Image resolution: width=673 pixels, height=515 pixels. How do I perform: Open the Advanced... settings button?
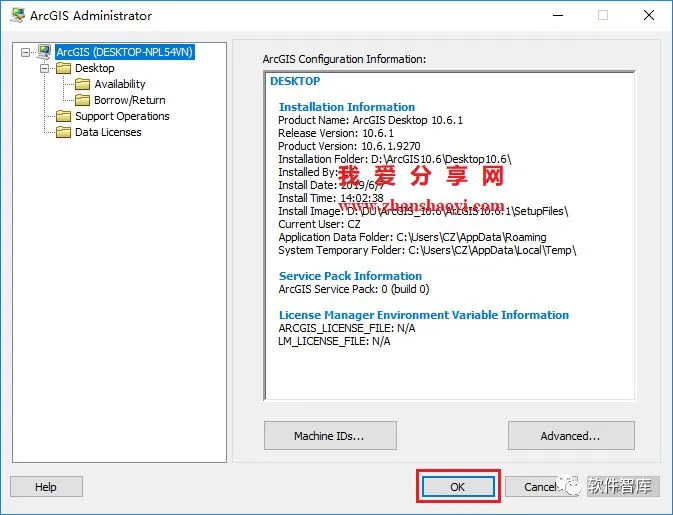click(571, 436)
